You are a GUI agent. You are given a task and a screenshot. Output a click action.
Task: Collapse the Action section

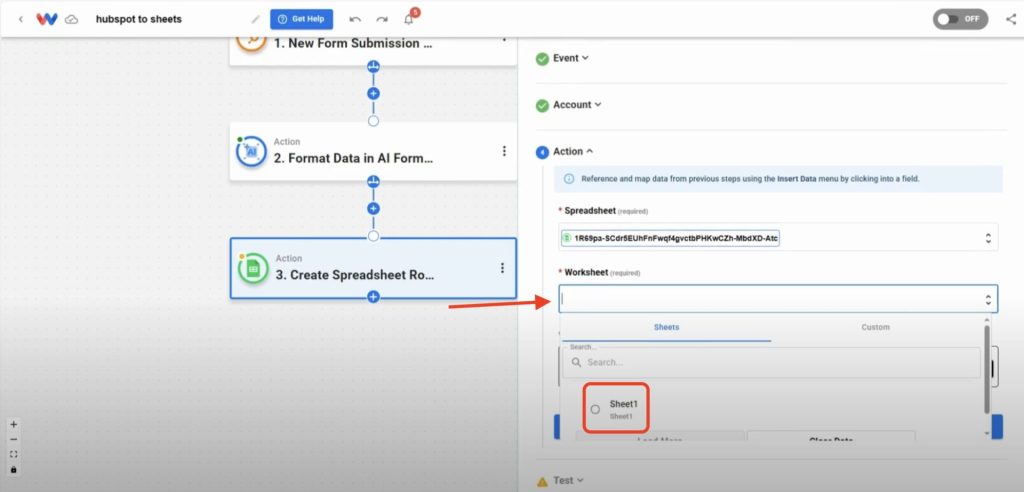(573, 152)
